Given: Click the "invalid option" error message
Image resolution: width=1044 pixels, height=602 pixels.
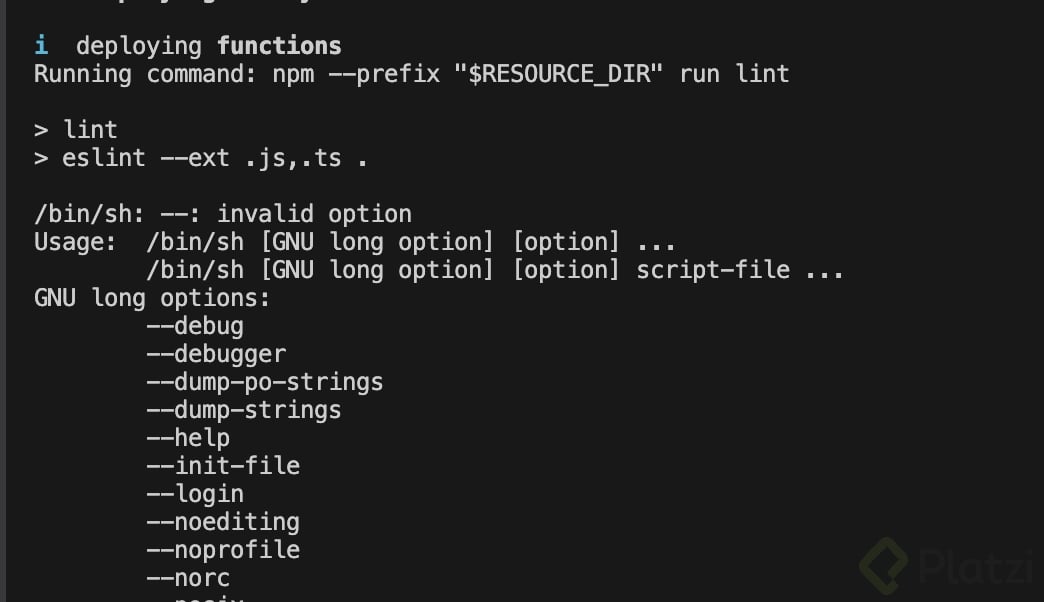Looking at the screenshot, I should (x=314, y=214).
